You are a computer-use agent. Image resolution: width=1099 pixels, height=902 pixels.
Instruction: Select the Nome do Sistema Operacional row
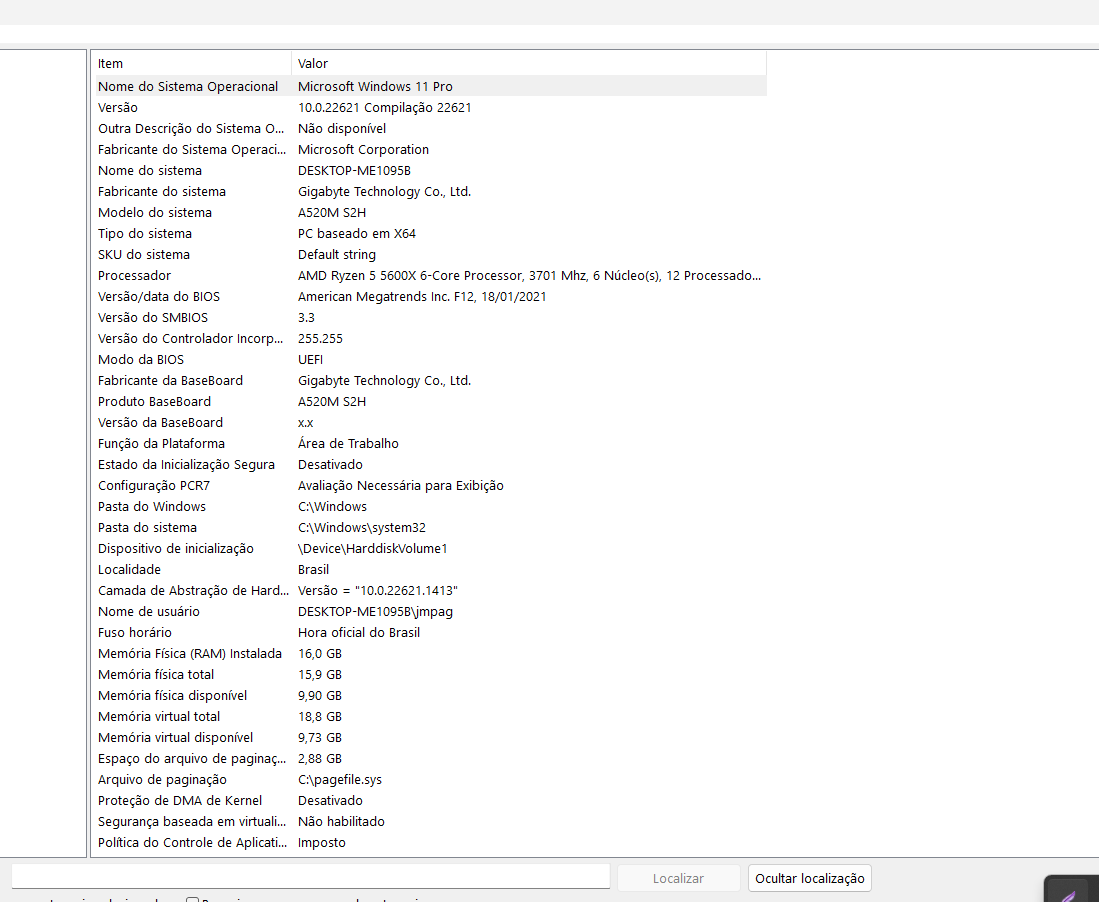pos(430,86)
